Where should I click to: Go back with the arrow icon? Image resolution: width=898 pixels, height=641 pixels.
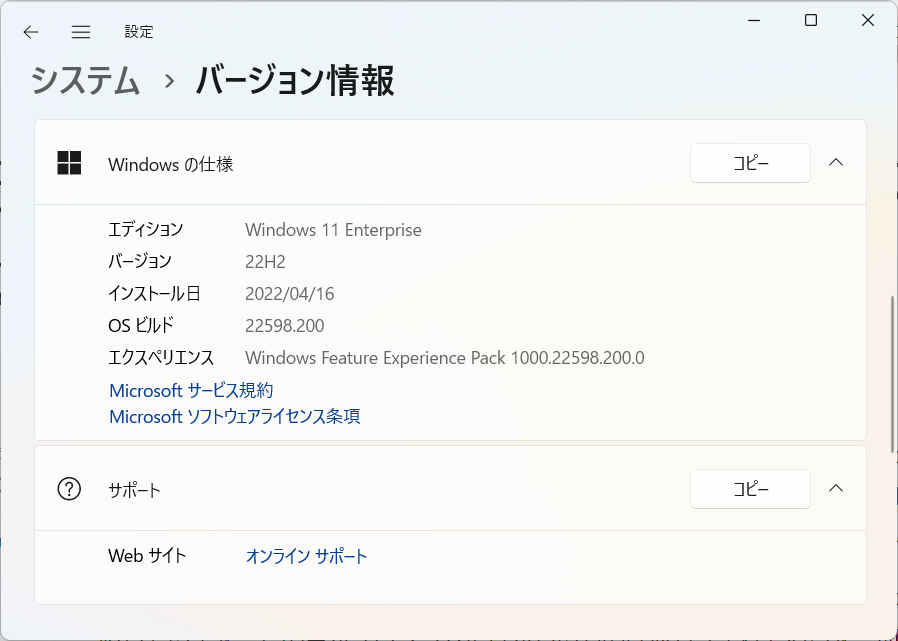tap(31, 32)
